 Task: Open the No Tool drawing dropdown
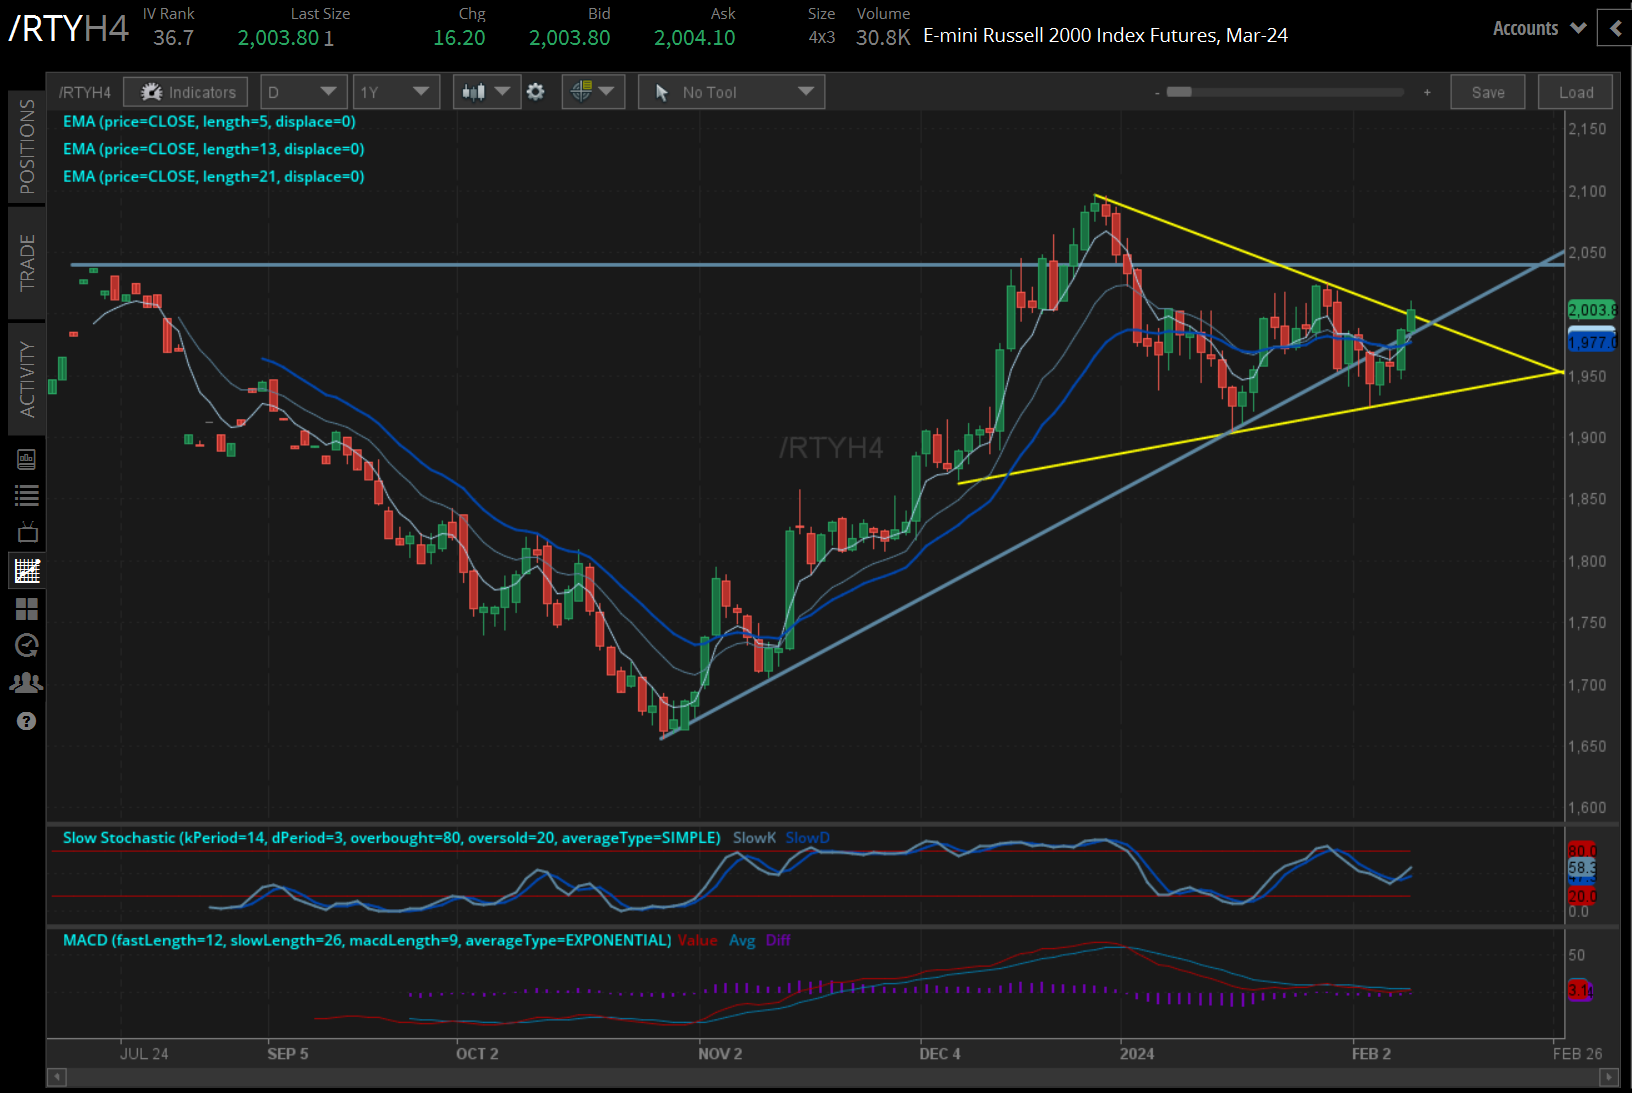coord(732,92)
